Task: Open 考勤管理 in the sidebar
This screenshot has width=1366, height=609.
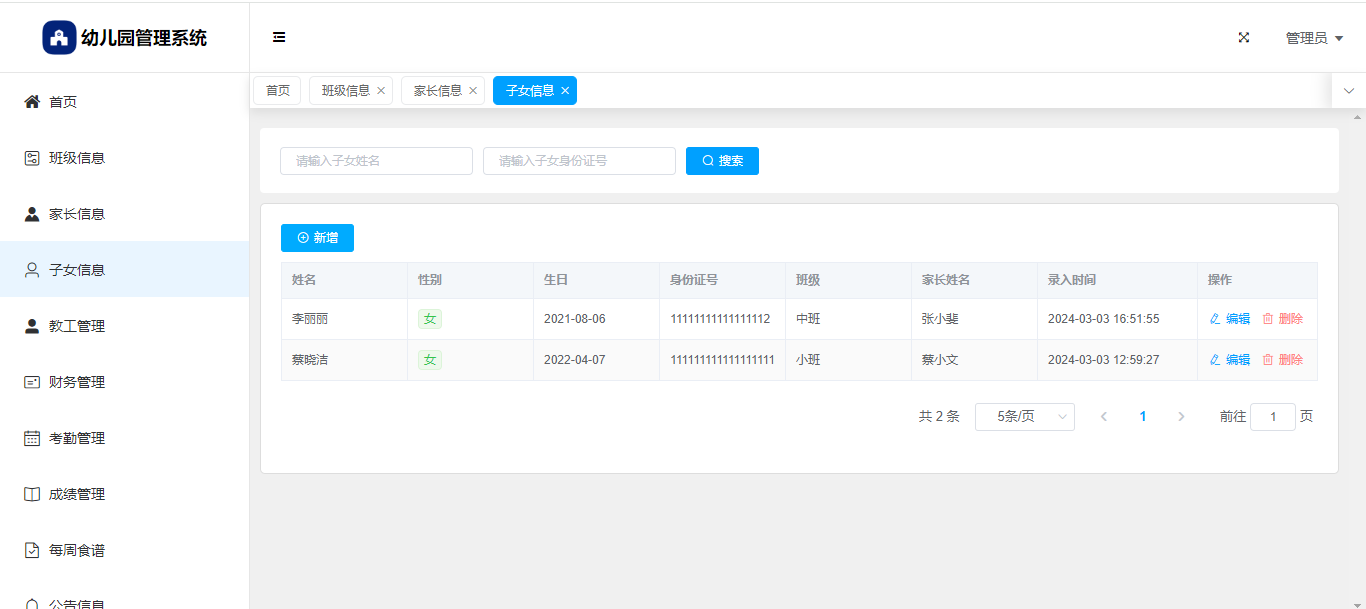Action: [x=76, y=438]
